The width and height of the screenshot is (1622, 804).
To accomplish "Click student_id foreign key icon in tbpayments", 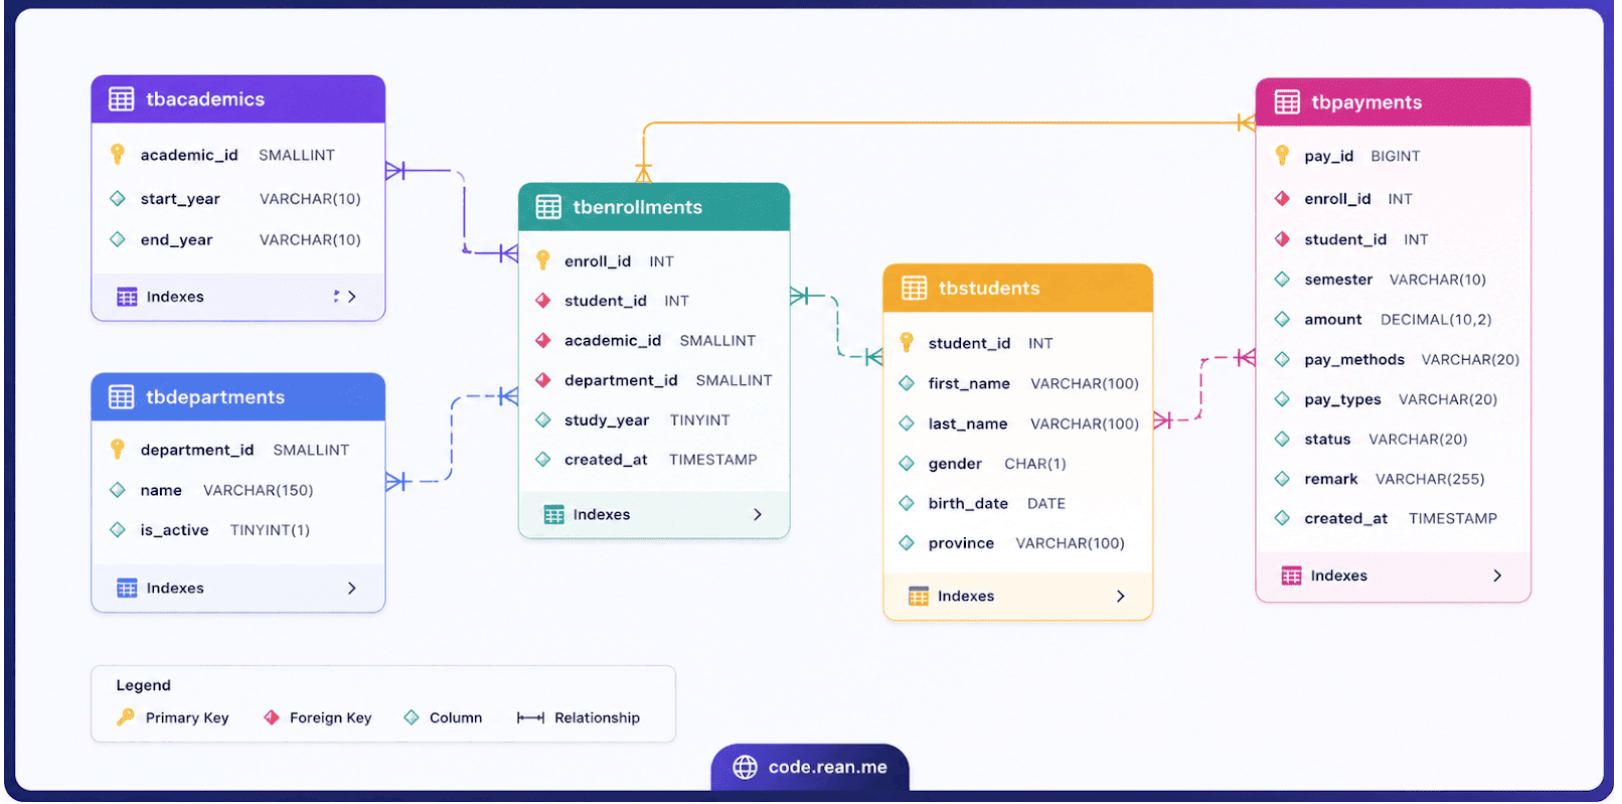I will point(1282,239).
